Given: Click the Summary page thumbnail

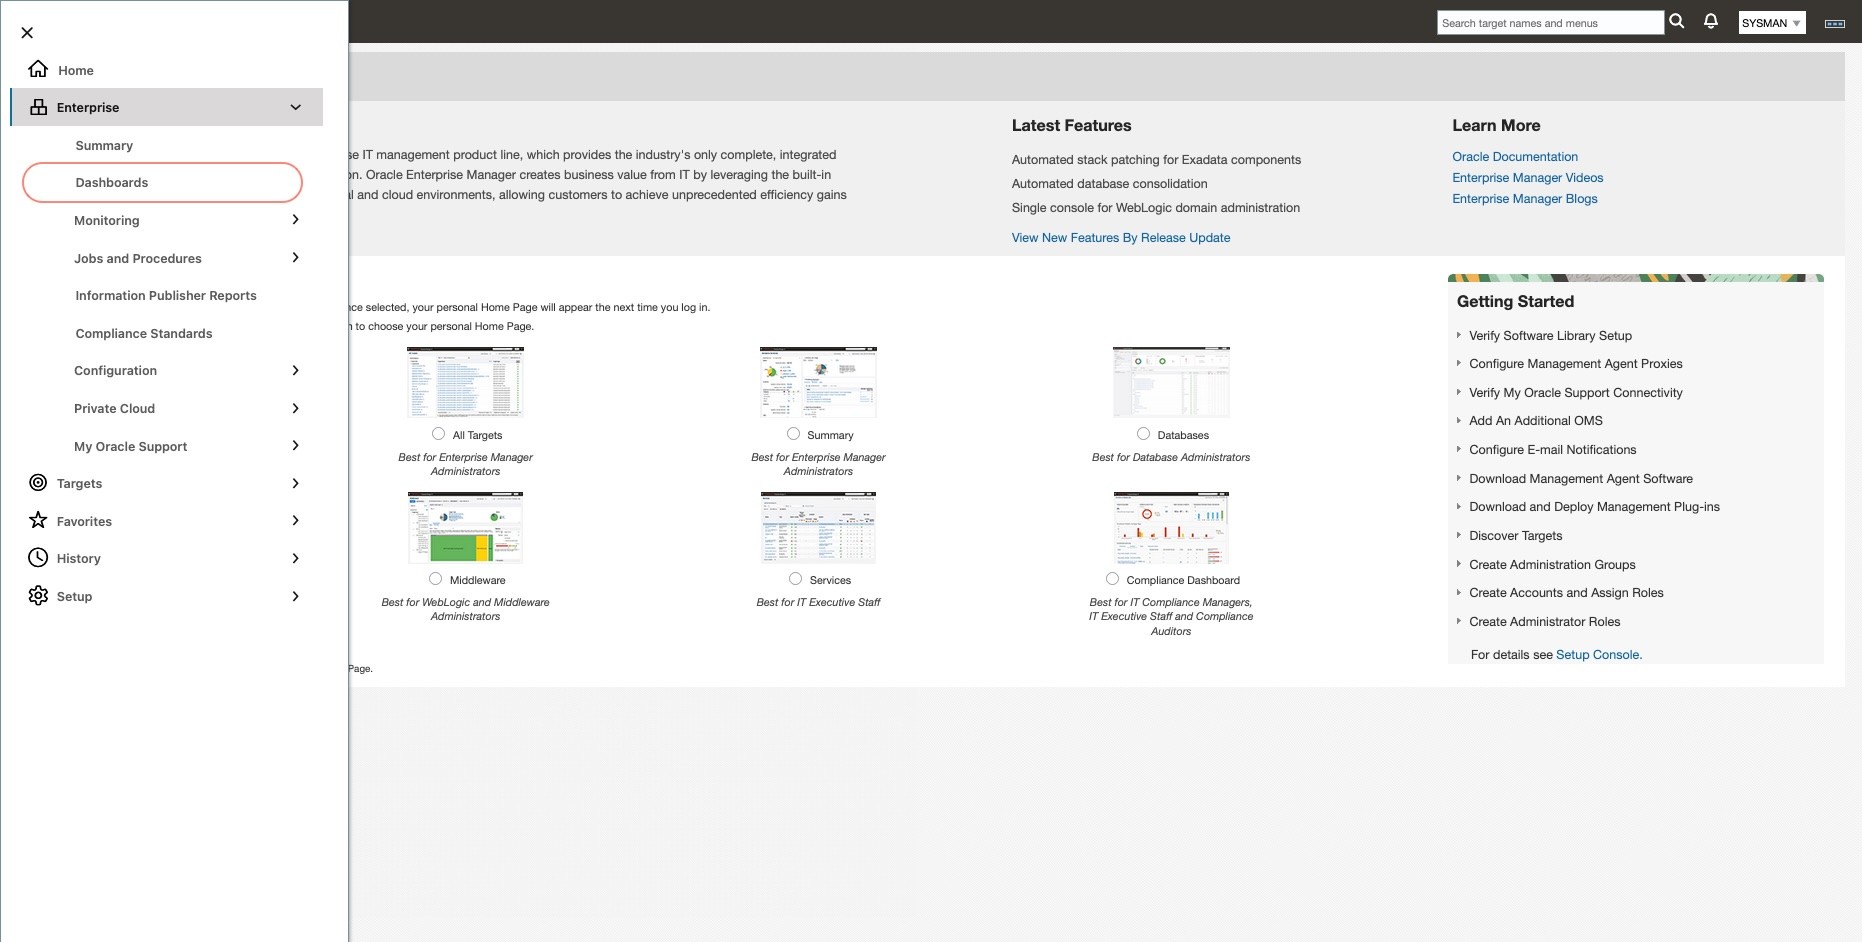Looking at the screenshot, I should point(818,382).
